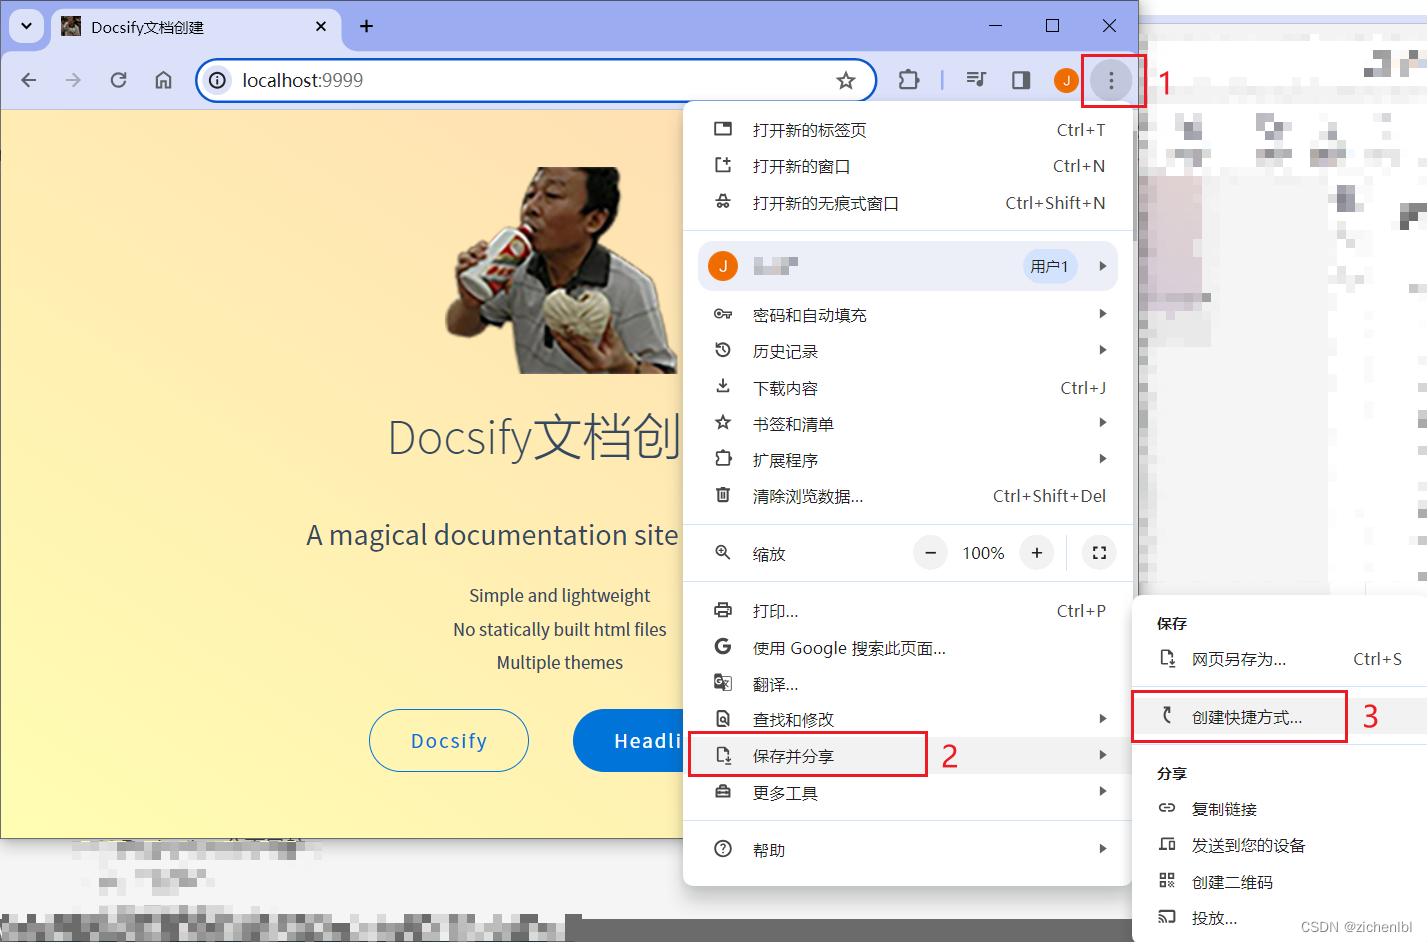Expand 扩展程序 submenu
The height and width of the screenshot is (942, 1427).
tap(909, 460)
